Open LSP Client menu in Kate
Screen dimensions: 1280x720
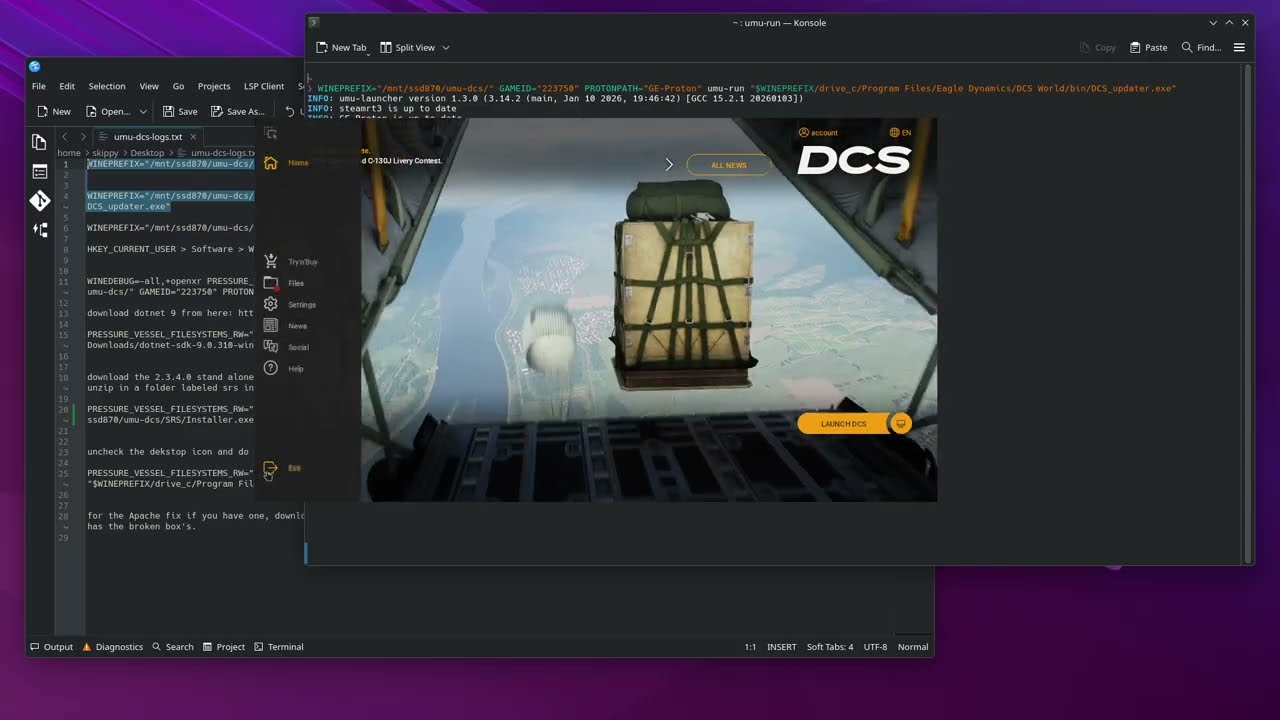[264, 86]
